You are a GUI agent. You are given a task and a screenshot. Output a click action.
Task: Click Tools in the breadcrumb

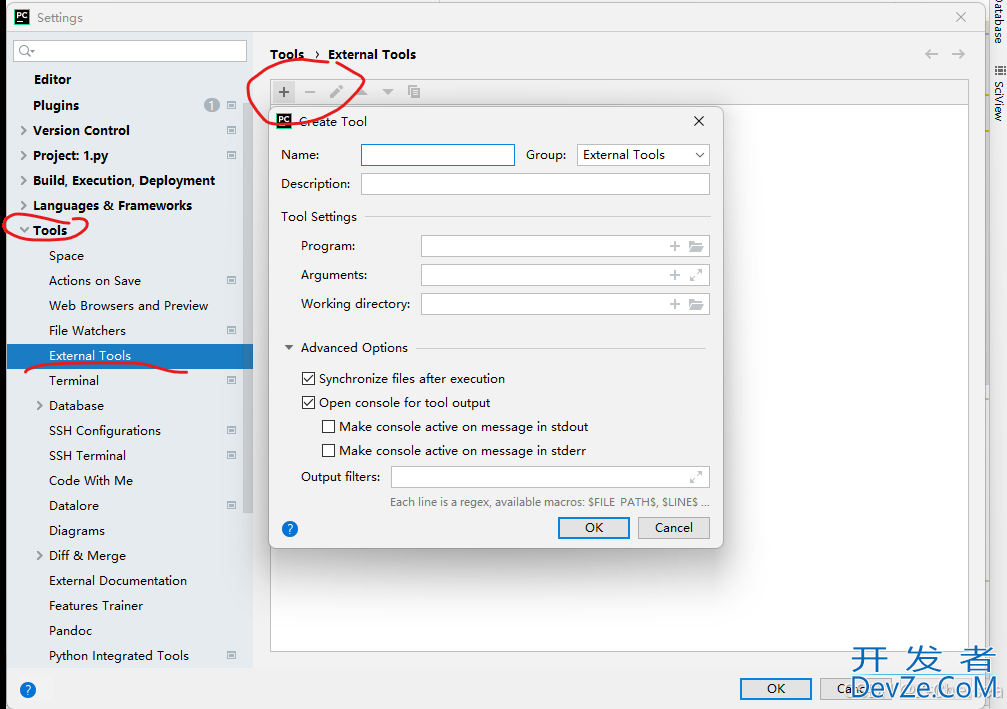click(x=287, y=55)
